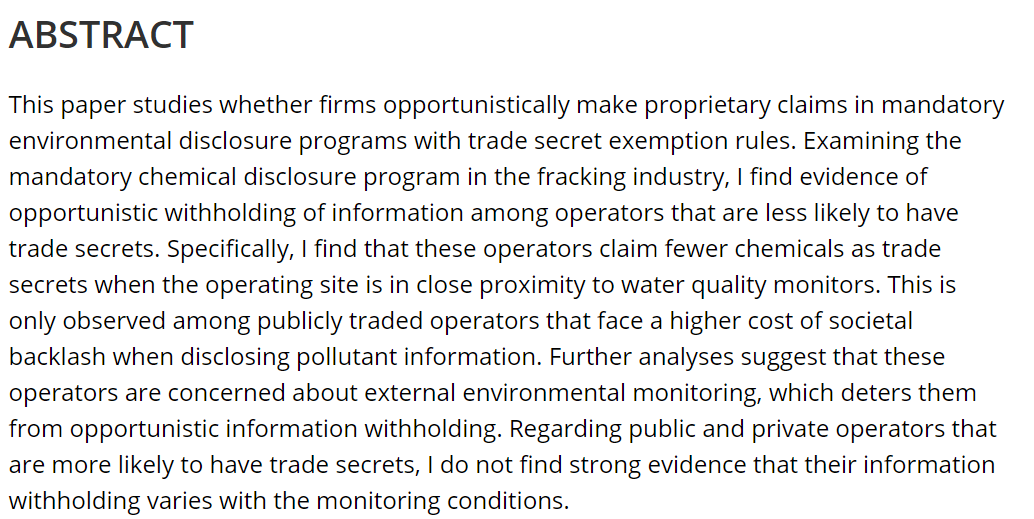This screenshot has width=1034, height=519.
Task: Click the ABSTRACT heading
Action: coord(101,35)
